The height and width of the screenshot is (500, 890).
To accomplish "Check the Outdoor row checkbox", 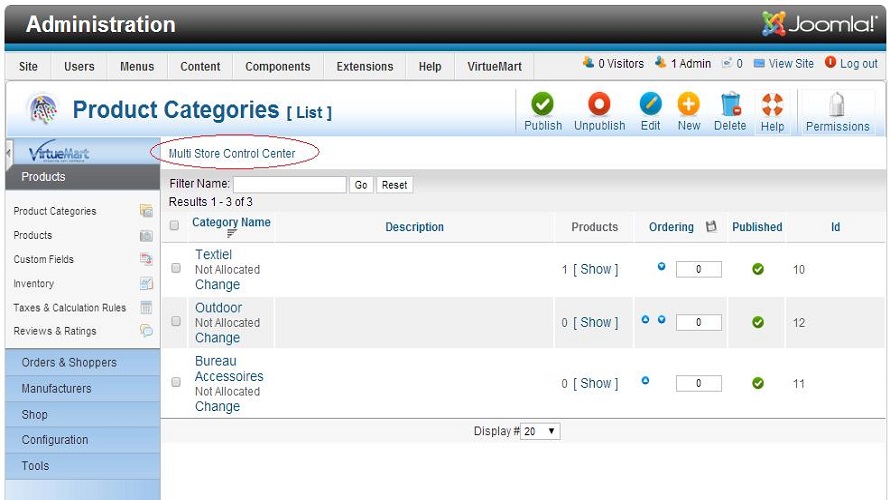I will coord(176,321).
